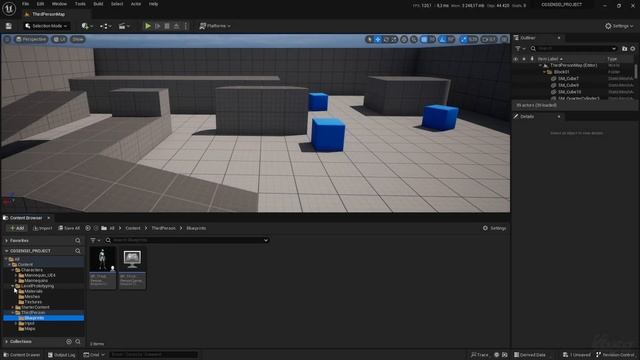This screenshot has height=360, width=640.
Task: Focus the Outliner search field
Action: [x=573, y=49]
